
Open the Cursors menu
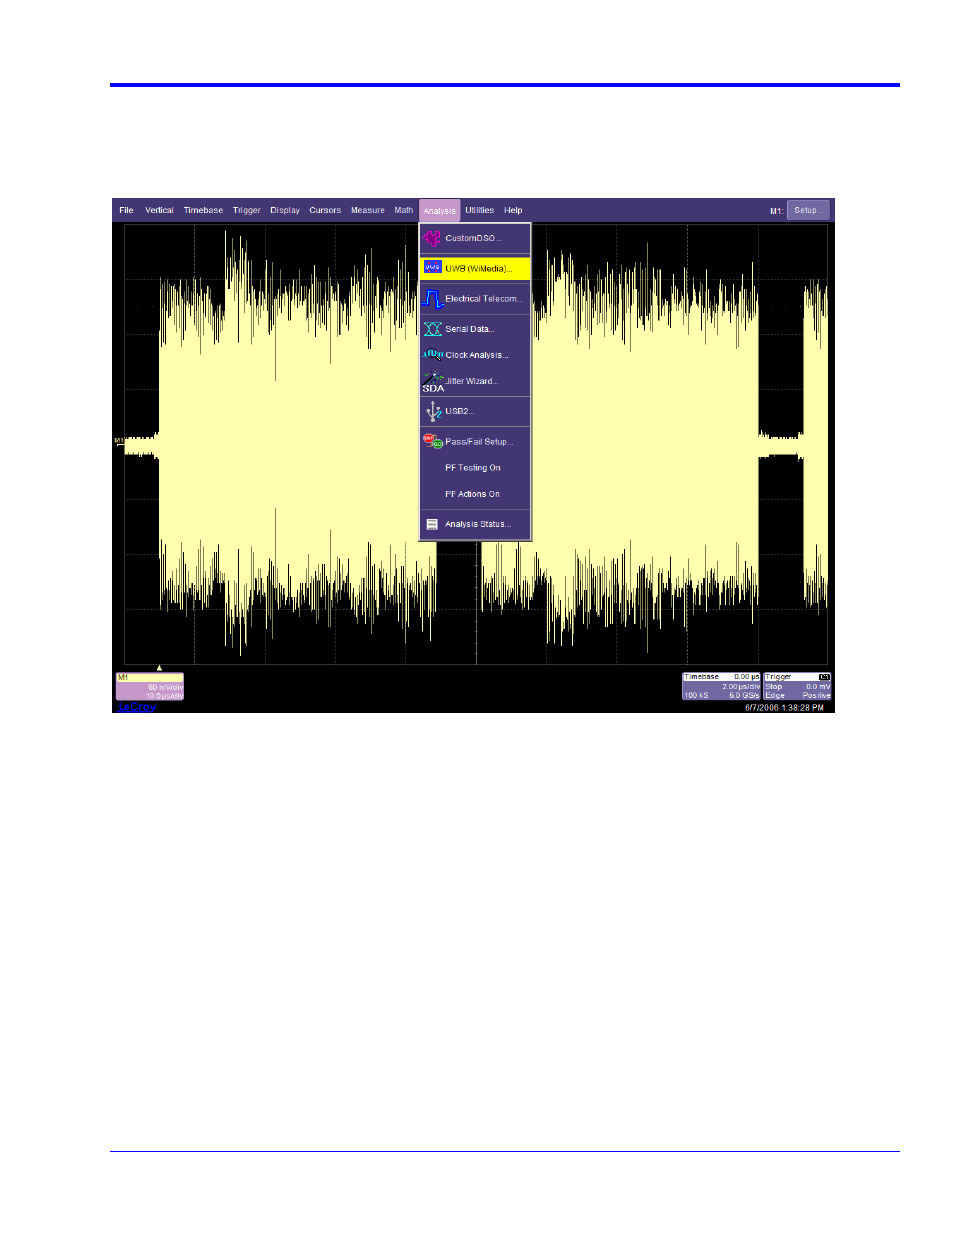[325, 211]
